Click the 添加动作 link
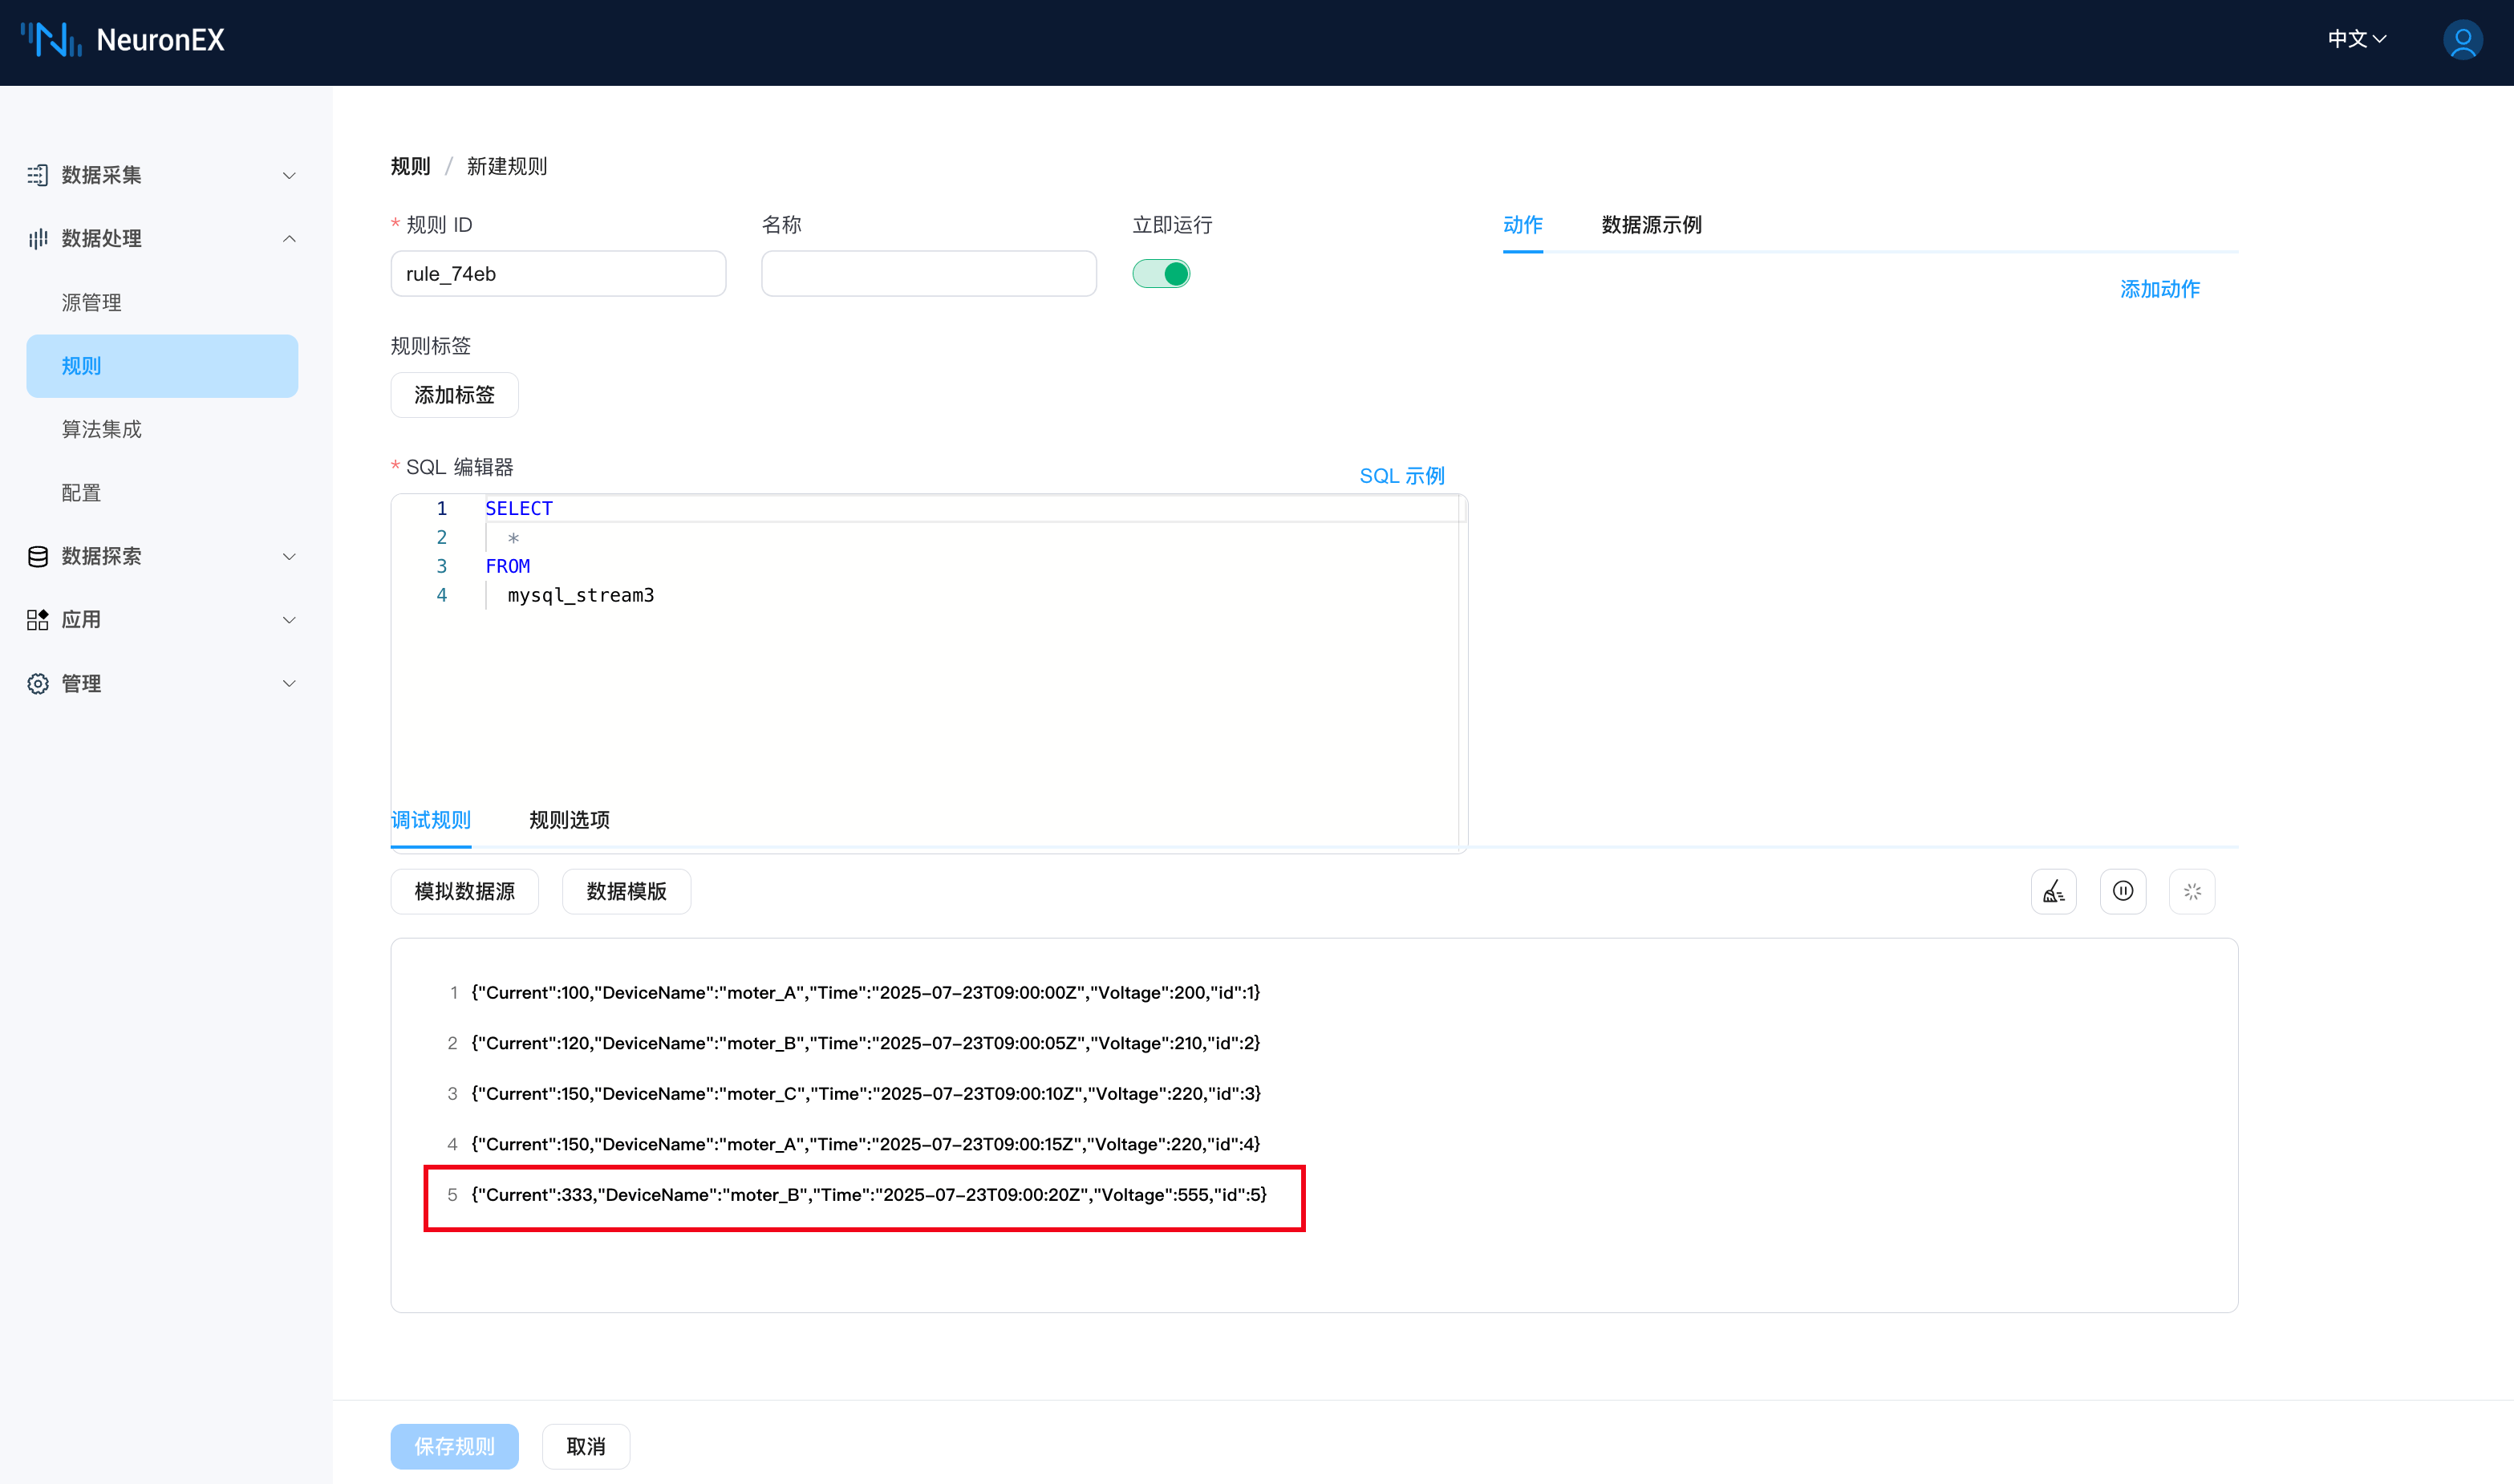Screen dimensions: 2514x1484 (2160, 289)
